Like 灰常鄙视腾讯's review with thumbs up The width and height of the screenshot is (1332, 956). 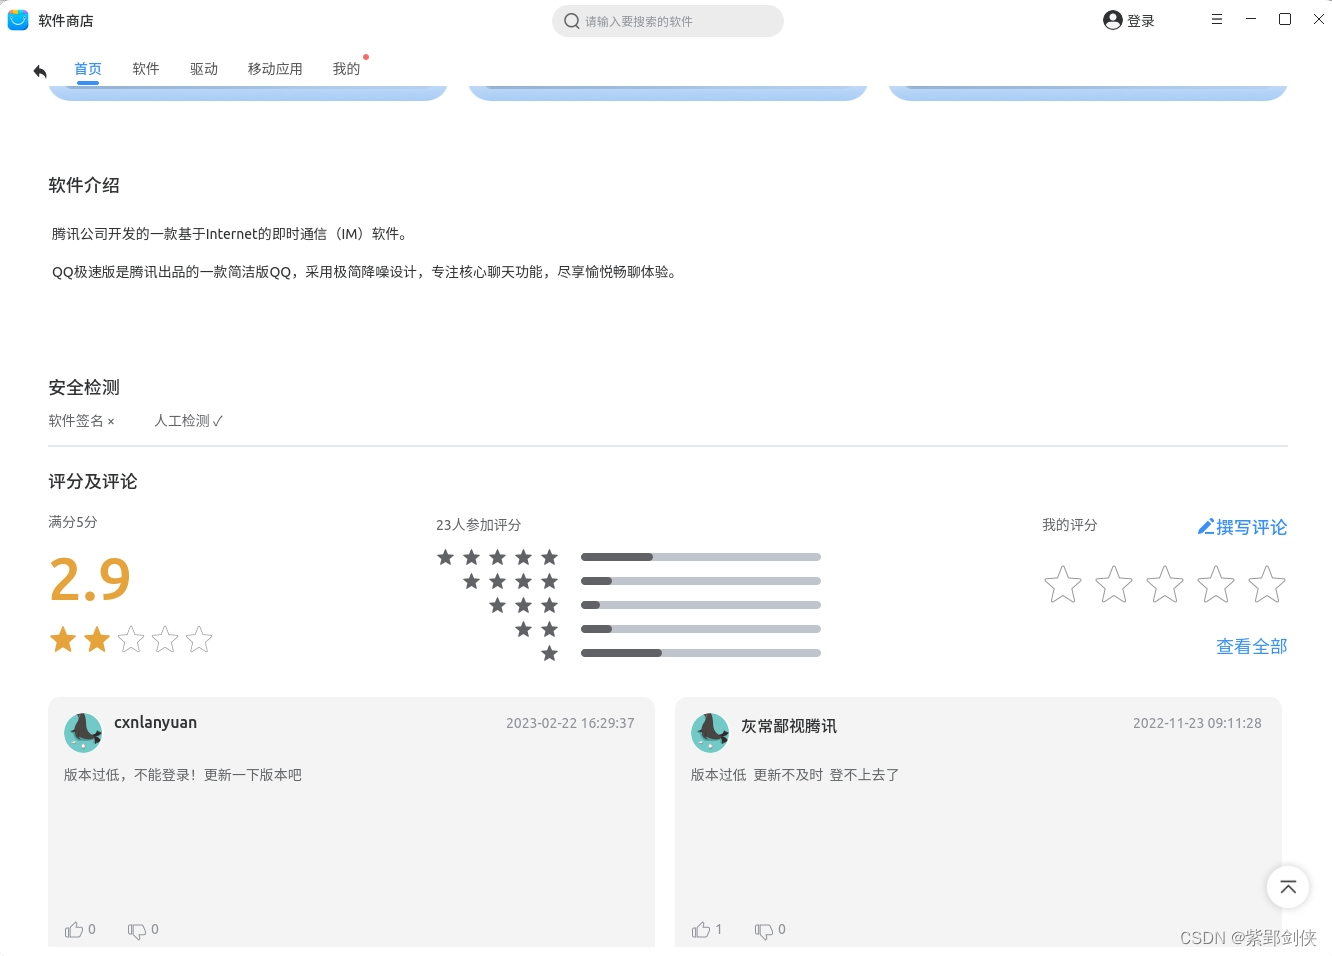pos(701,930)
